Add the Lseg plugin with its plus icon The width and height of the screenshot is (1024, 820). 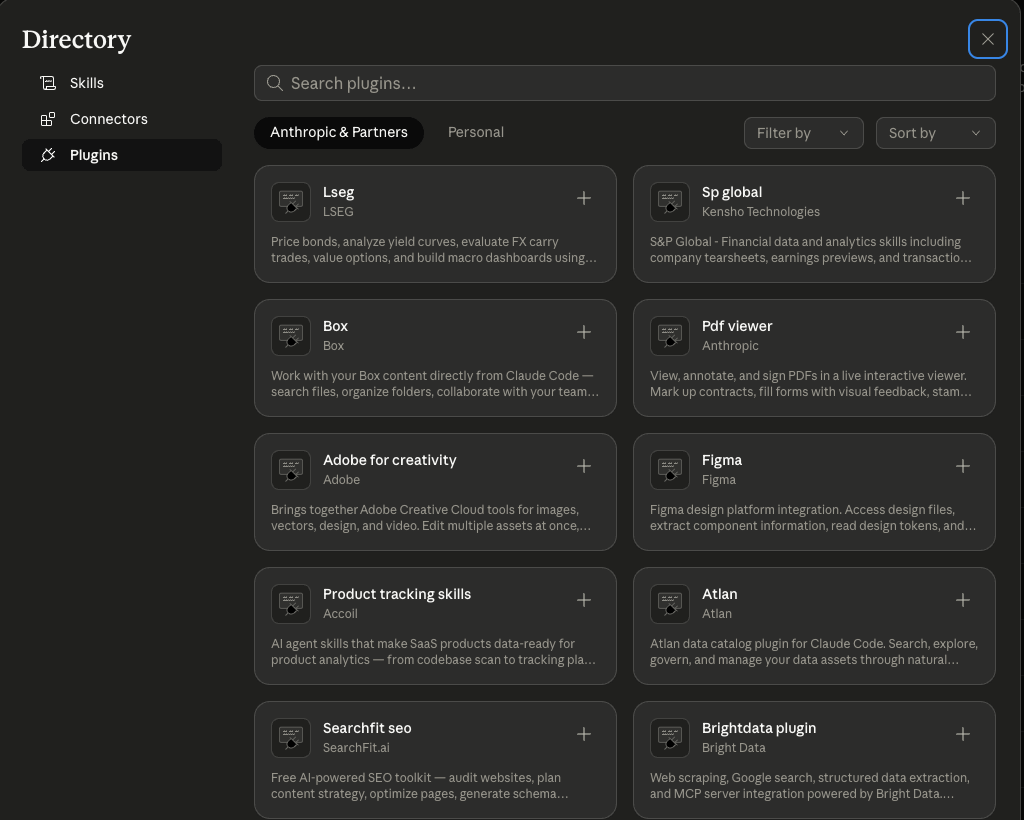click(584, 198)
